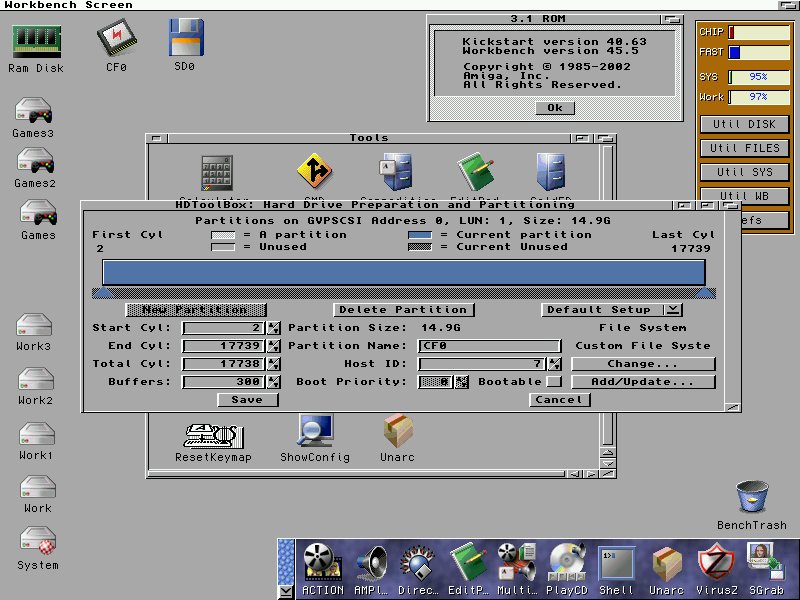Open the Work hard drive icon
800x600 pixels.
[x=38, y=487]
